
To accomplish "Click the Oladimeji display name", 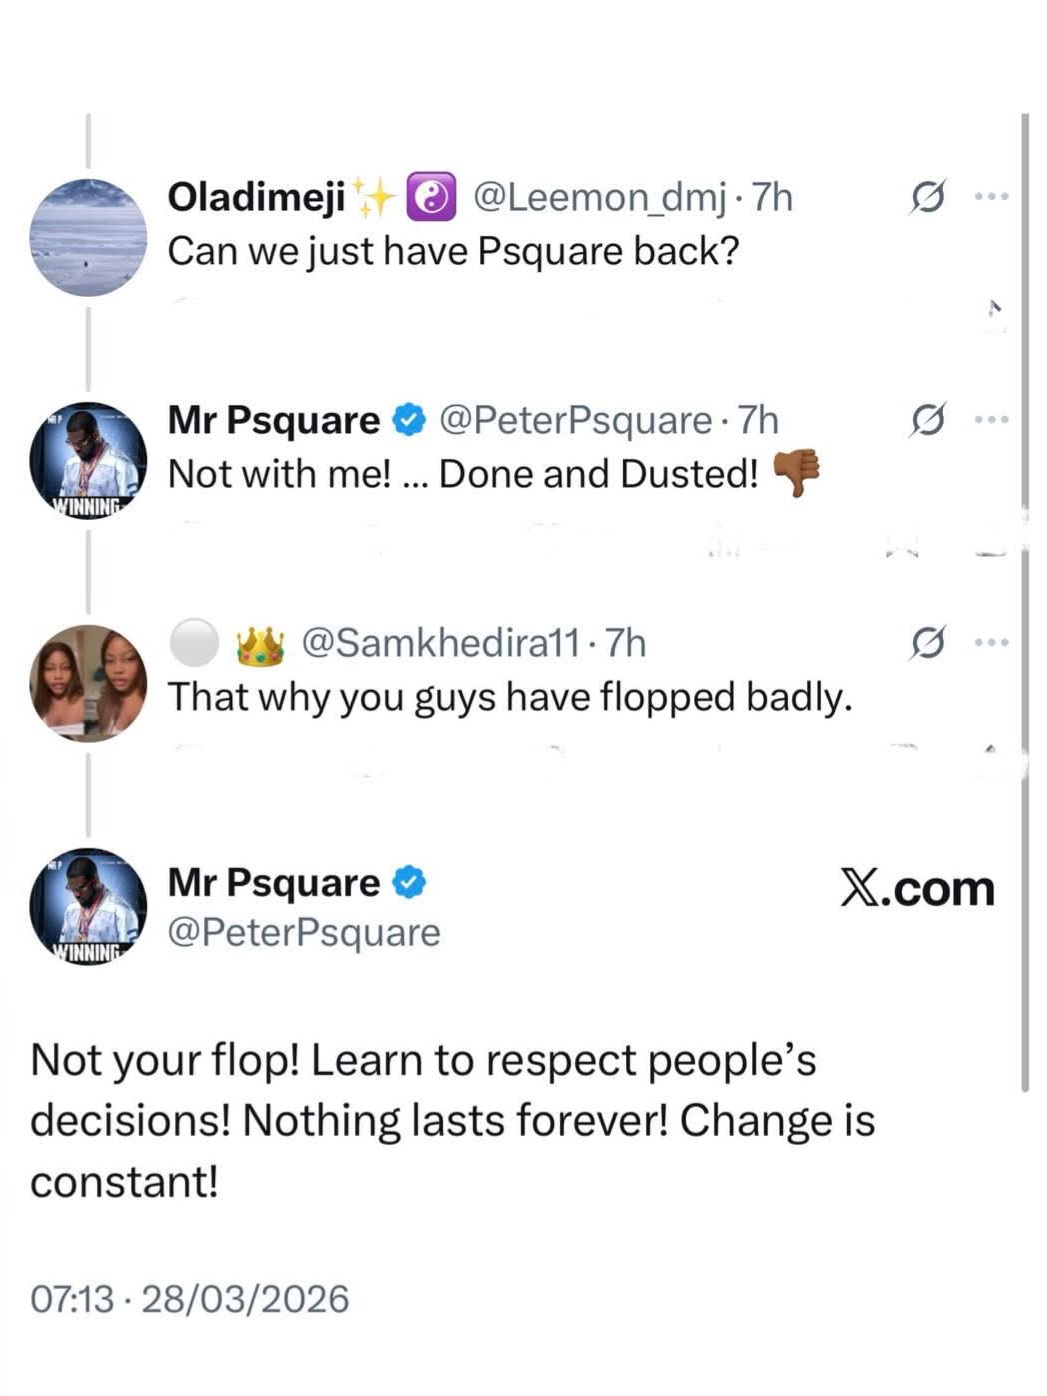I will (256, 197).
